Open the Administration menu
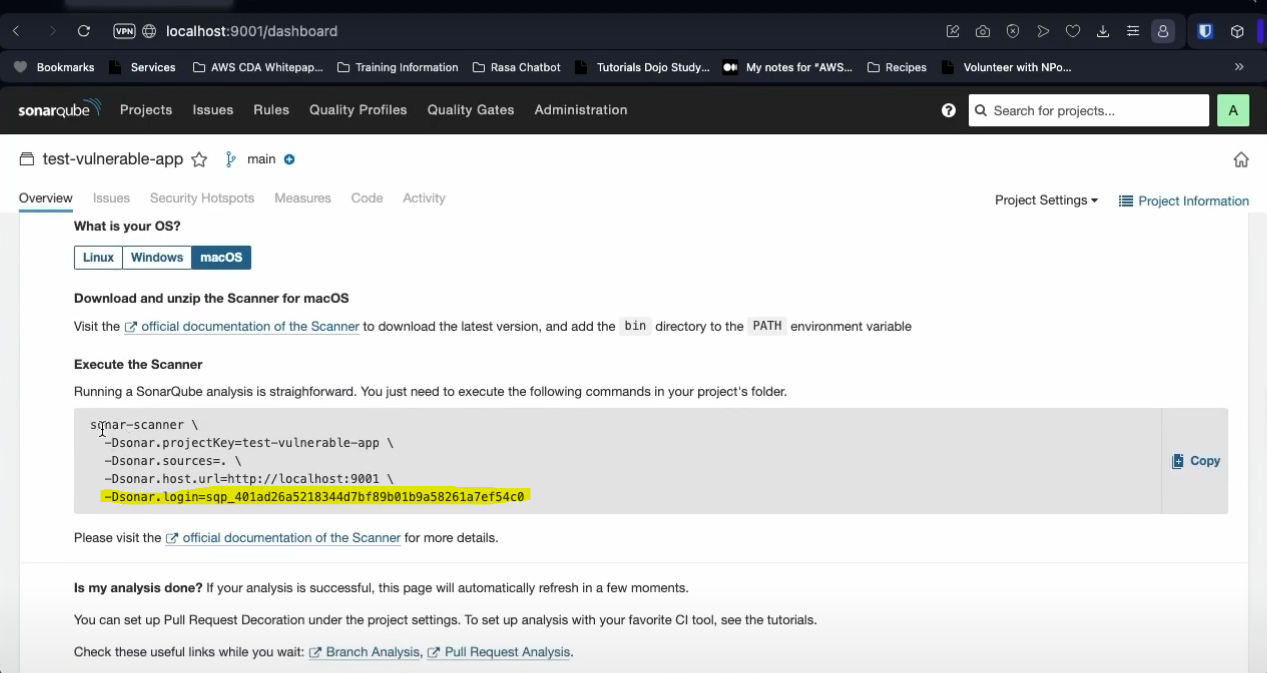 (580, 110)
